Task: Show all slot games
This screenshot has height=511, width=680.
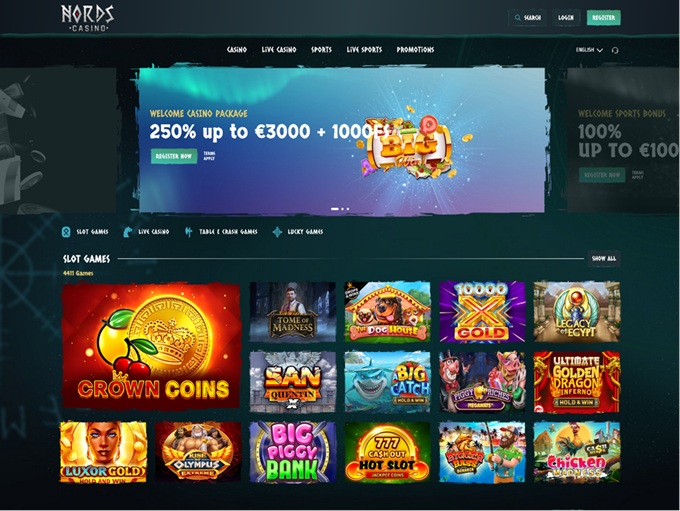Action: coord(604,259)
